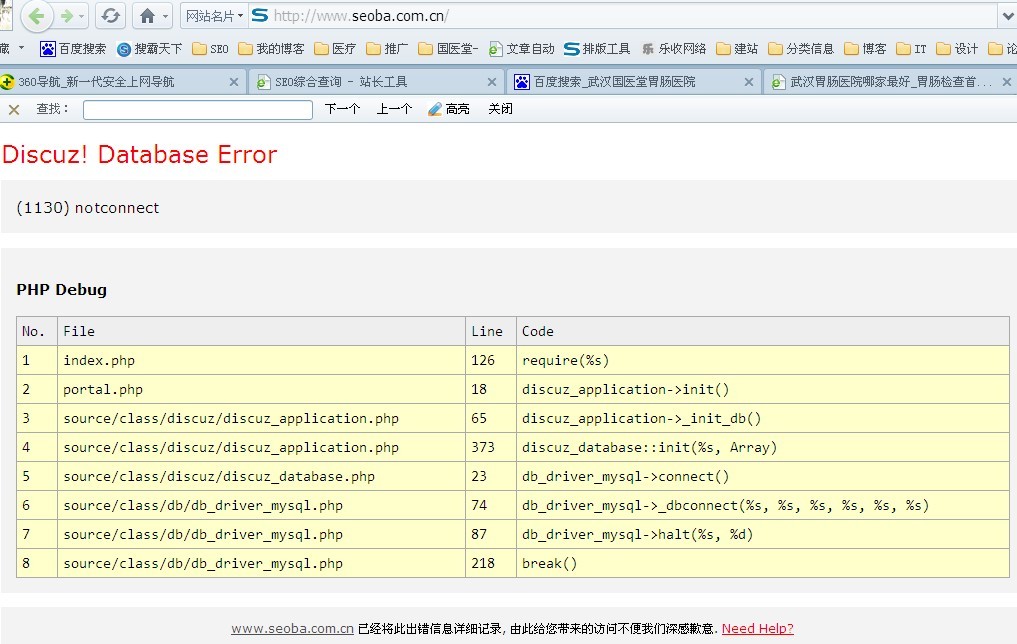Open the 我的博客 bookmark folder
Image resolution: width=1017 pixels, height=644 pixels.
(x=271, y=49)
